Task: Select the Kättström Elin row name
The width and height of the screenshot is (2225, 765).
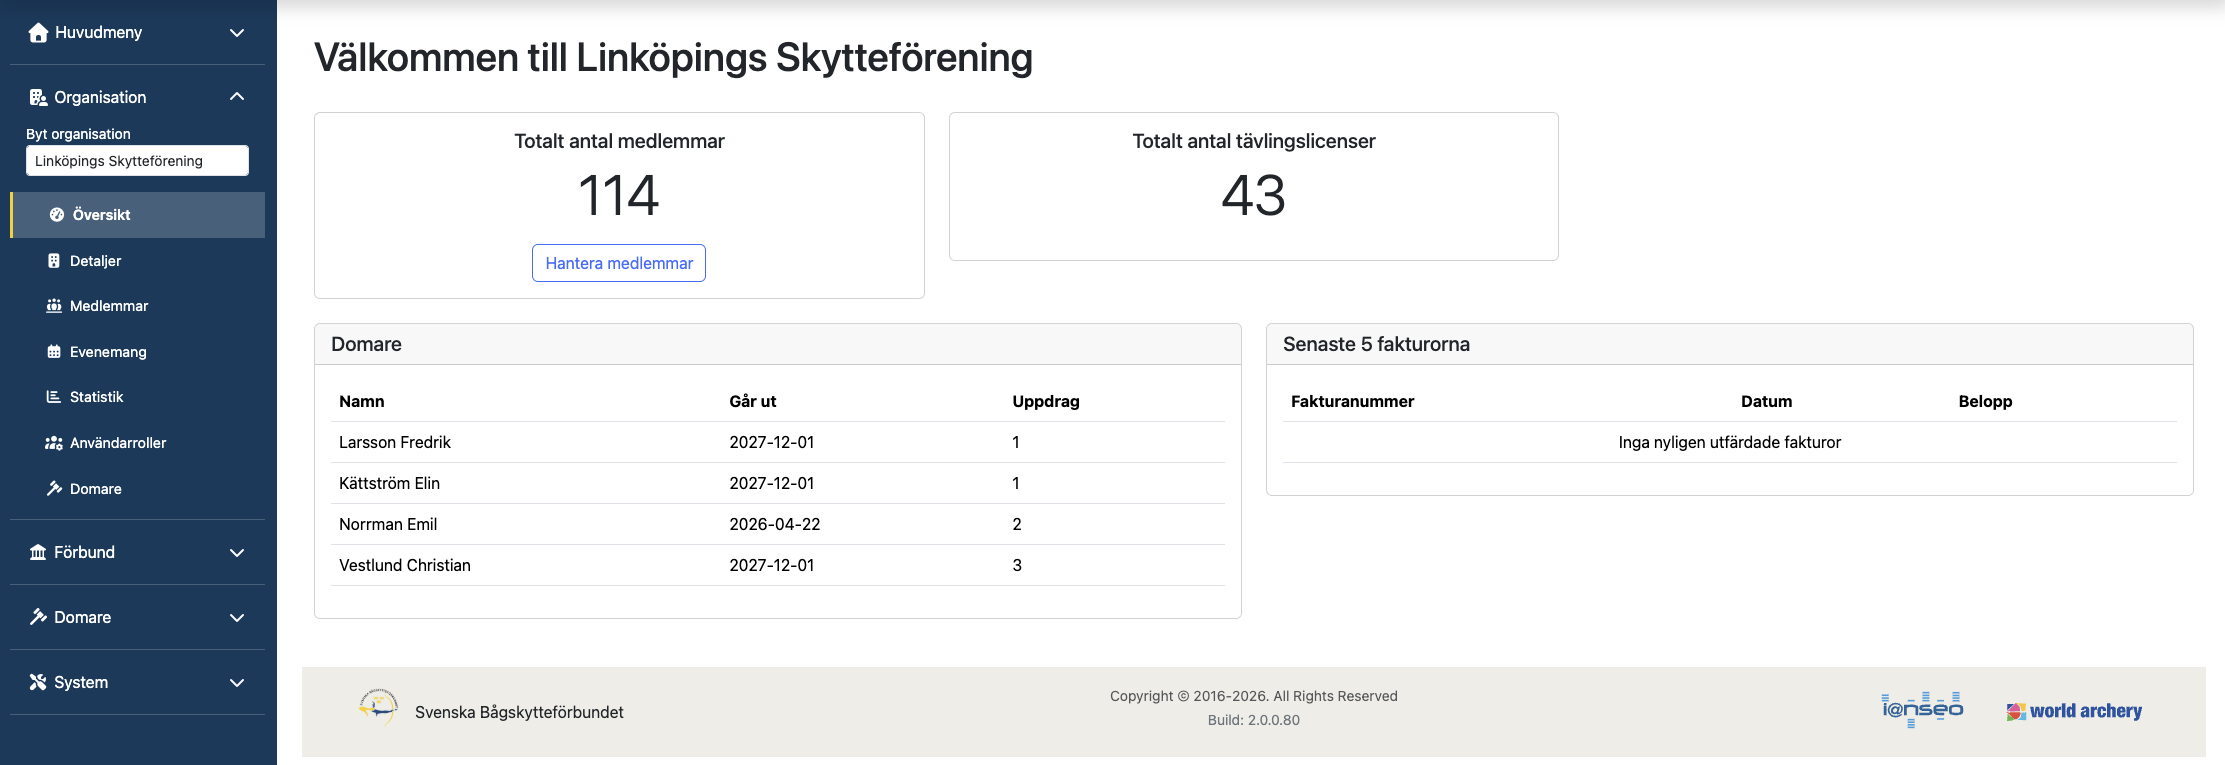Action: coord(389,483)
